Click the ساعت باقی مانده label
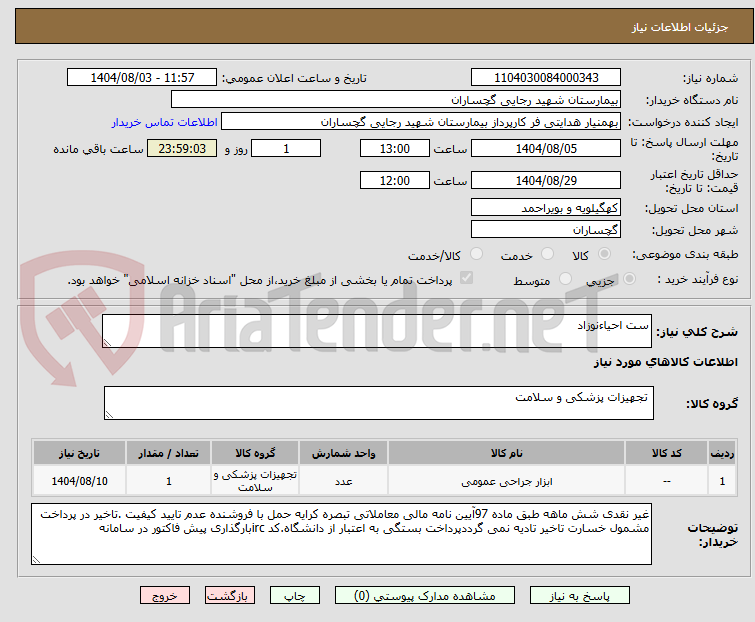This screenshot has width=755, height=622. 98,149
